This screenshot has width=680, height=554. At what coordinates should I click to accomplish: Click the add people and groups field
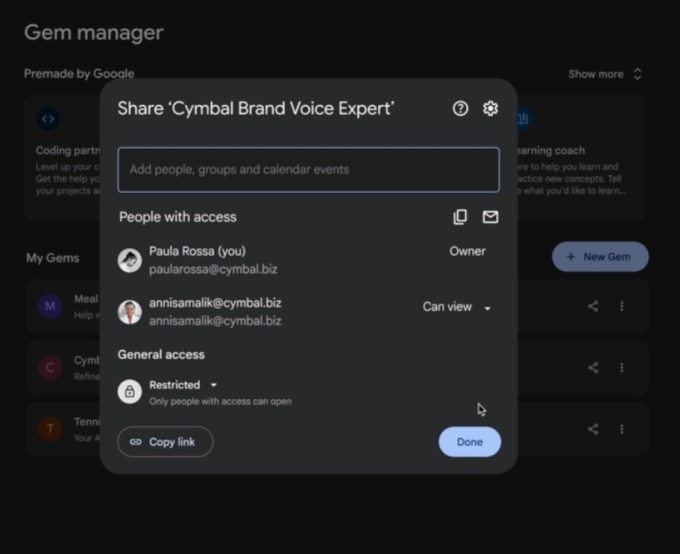pyautogui.click(x=308, y=170)
